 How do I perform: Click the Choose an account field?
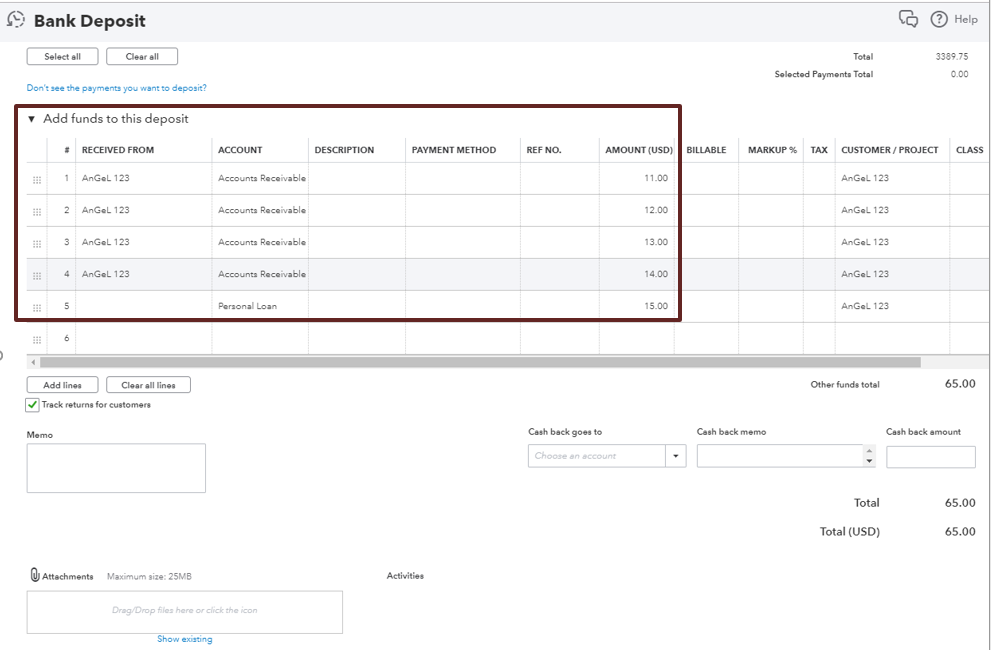(x=597, y=456)
